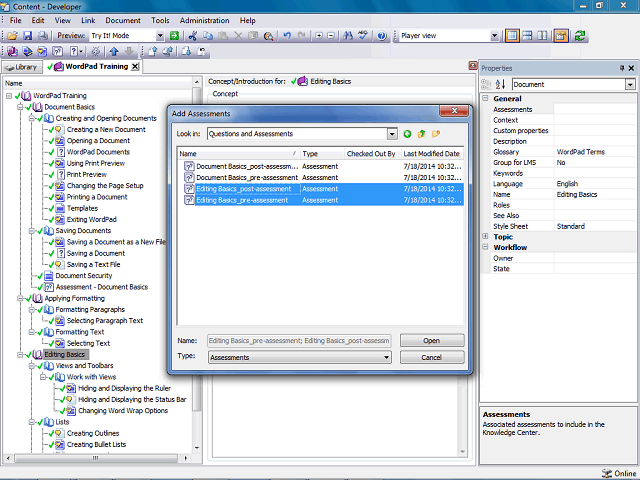The image size is (640, 480).
Task: Click Properties pane Categorized view icon
Action: [x=486, y=84]
